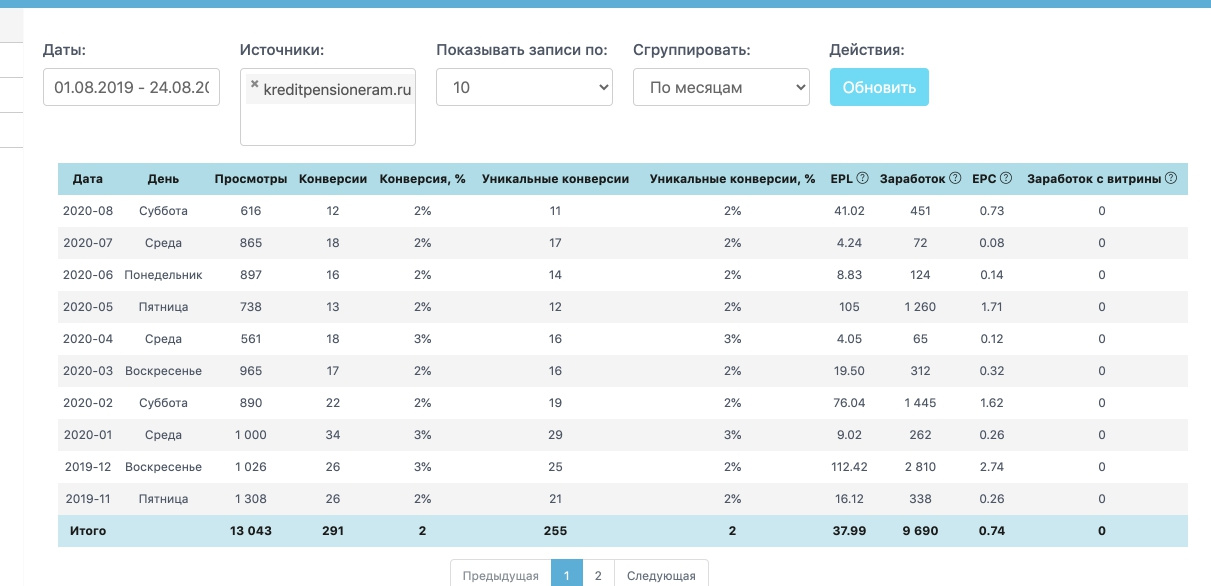Image resolution: width=1211 pixels, height=586 pixels.
Task: Click the Обновить button
Action: [x=879, y=87]
